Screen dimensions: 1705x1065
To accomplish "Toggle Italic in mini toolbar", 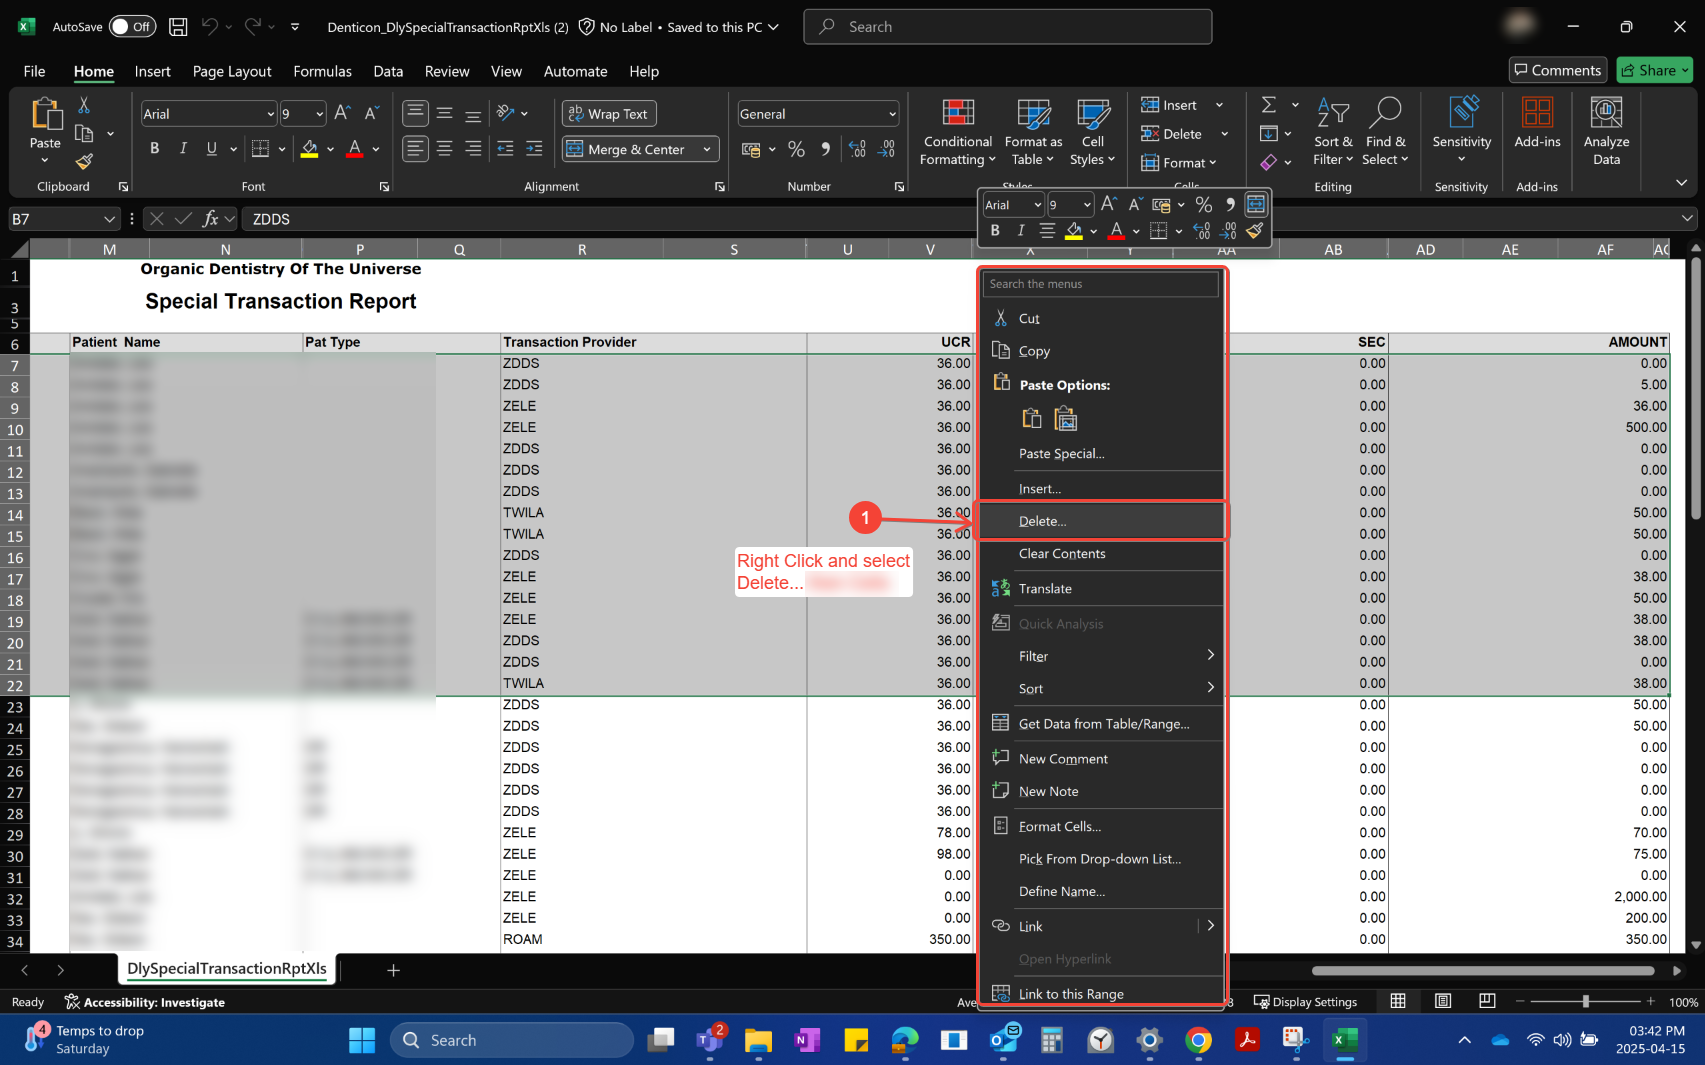I will [x=1020, y=231].
